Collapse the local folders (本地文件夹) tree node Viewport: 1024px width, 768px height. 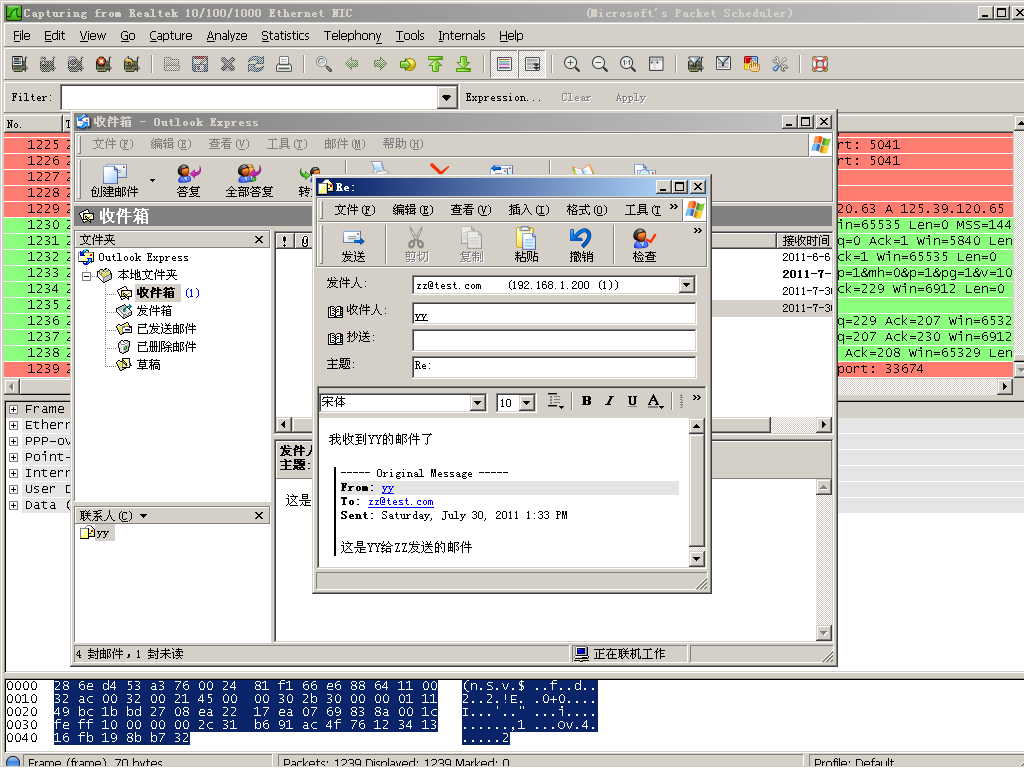86,276
